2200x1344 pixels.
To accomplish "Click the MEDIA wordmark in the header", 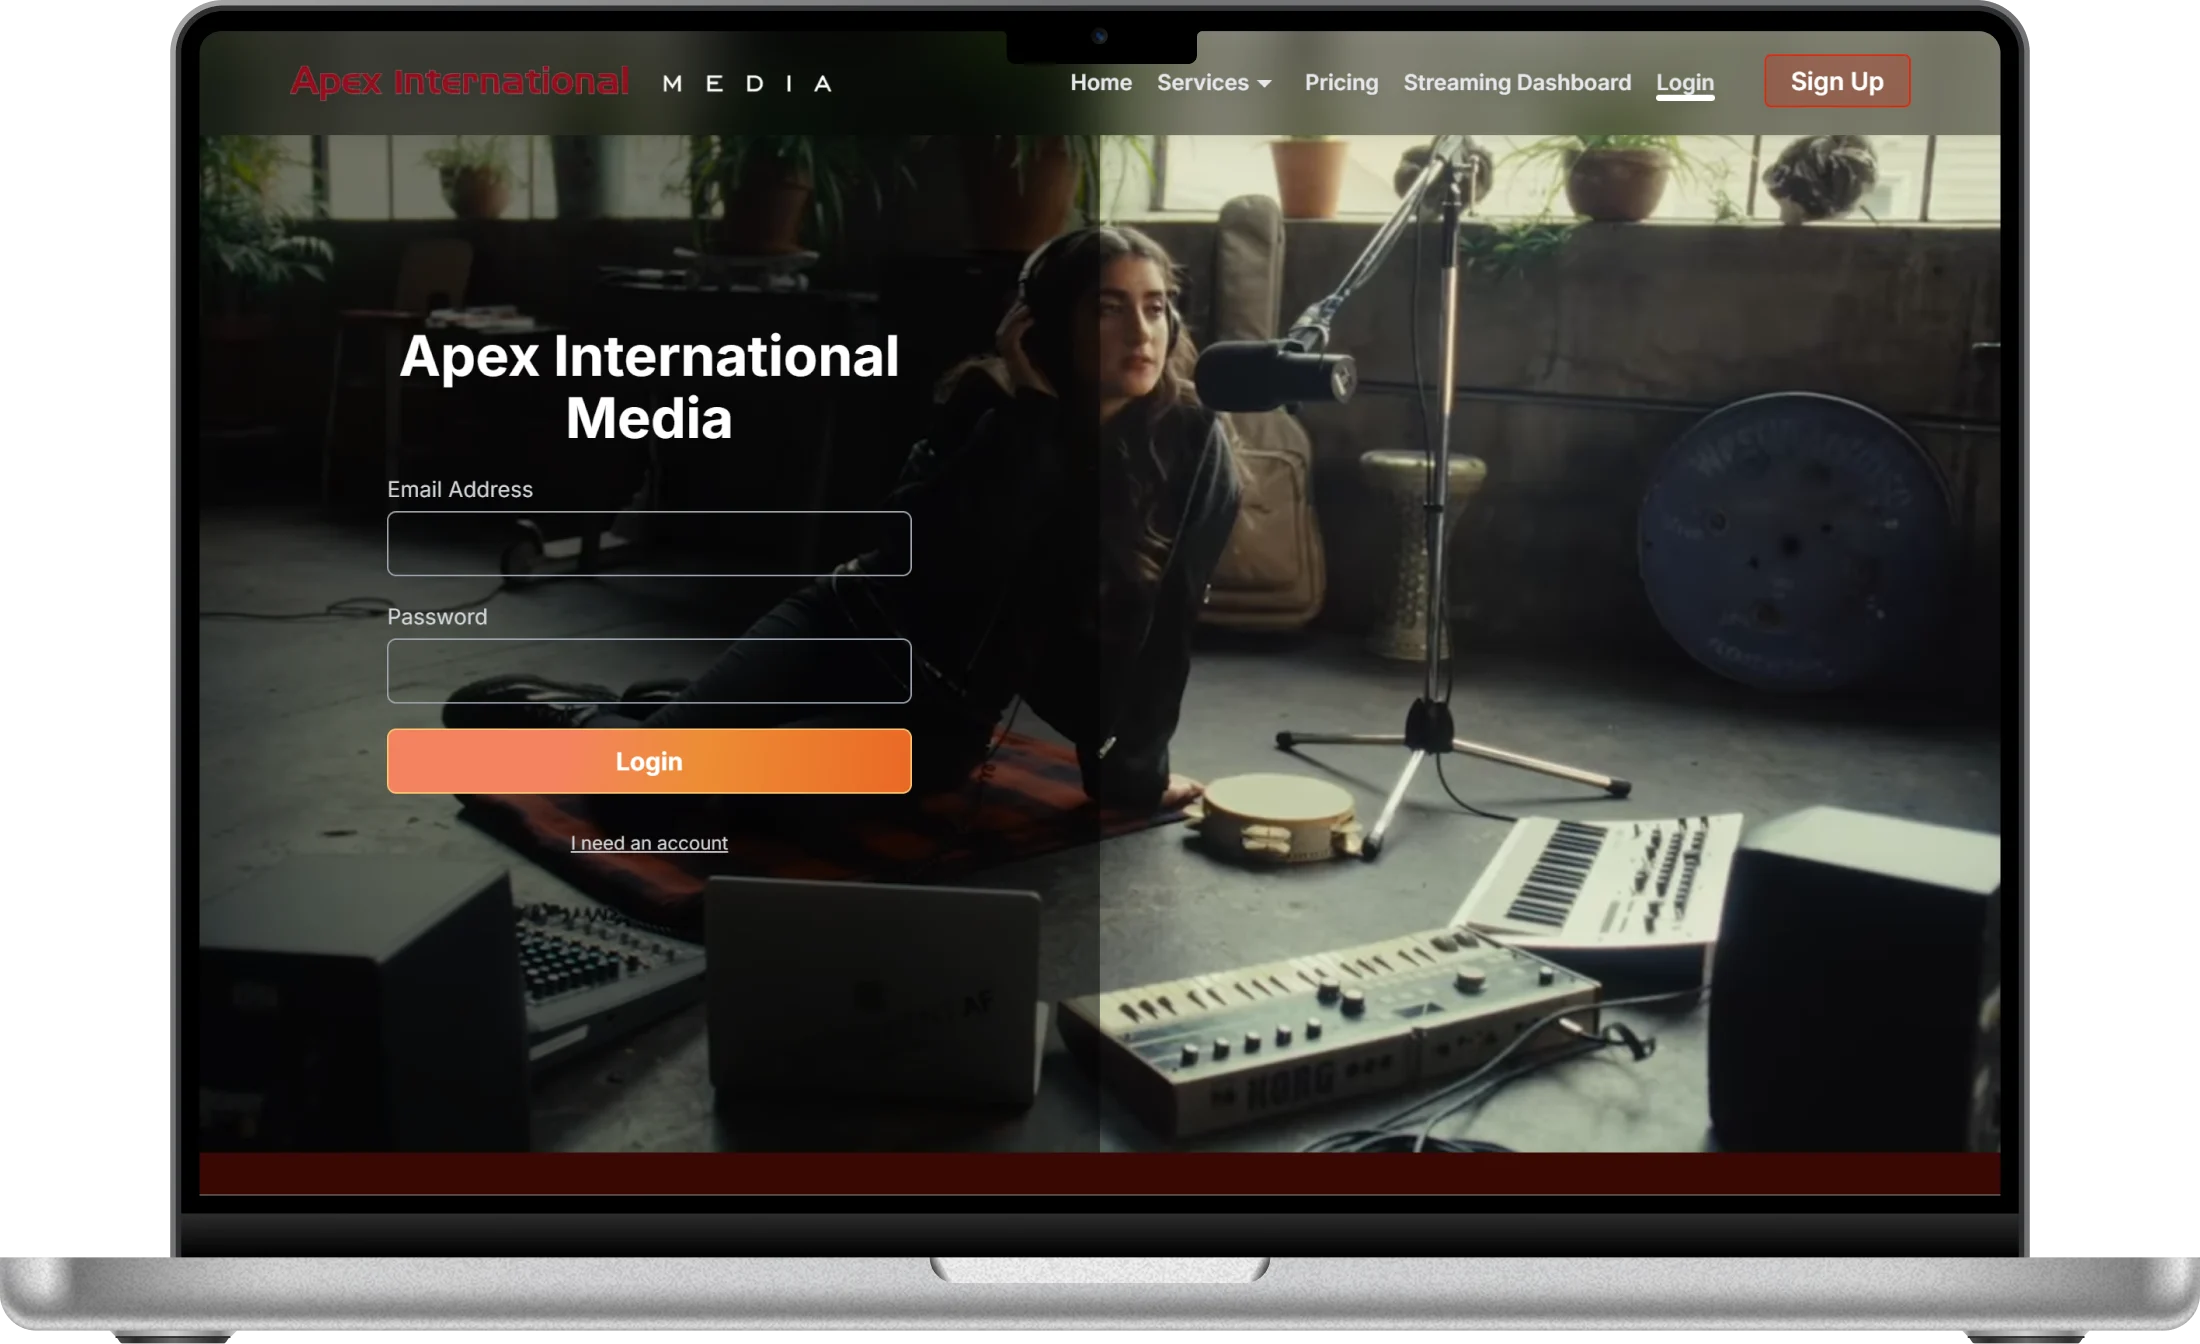I will (746, 82).
